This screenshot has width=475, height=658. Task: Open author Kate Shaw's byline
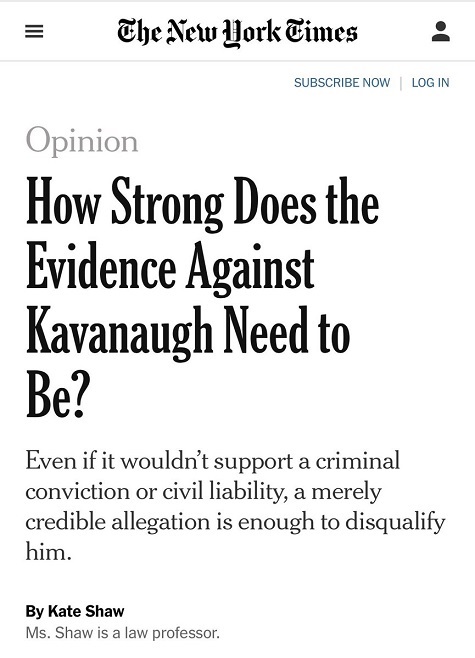coord(86,611)
